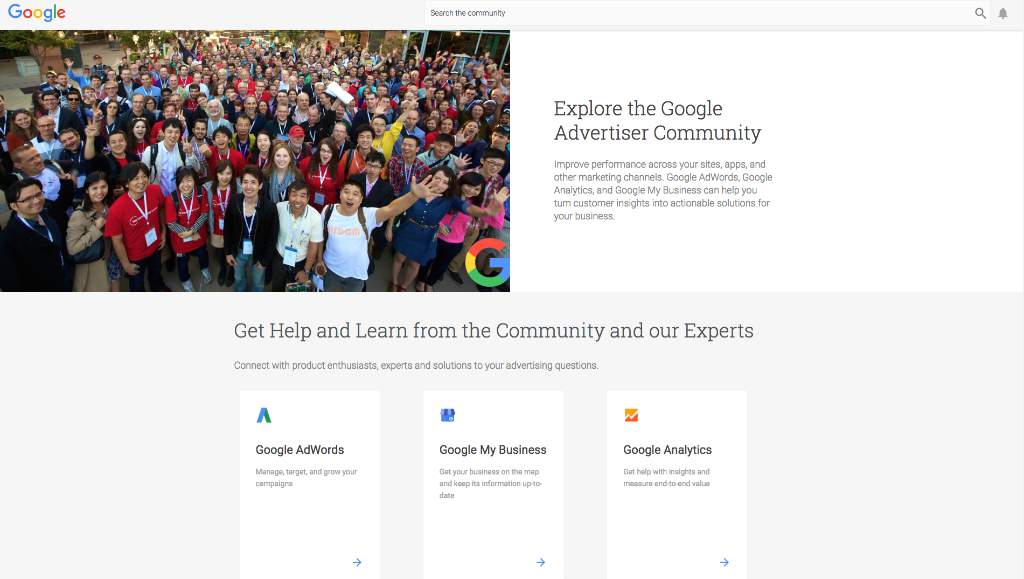Image resolution: width=1024 pixels, height=579 pixels.
Task: Click 'Get your business on the map' description
Action: click(x=490, y=483)
